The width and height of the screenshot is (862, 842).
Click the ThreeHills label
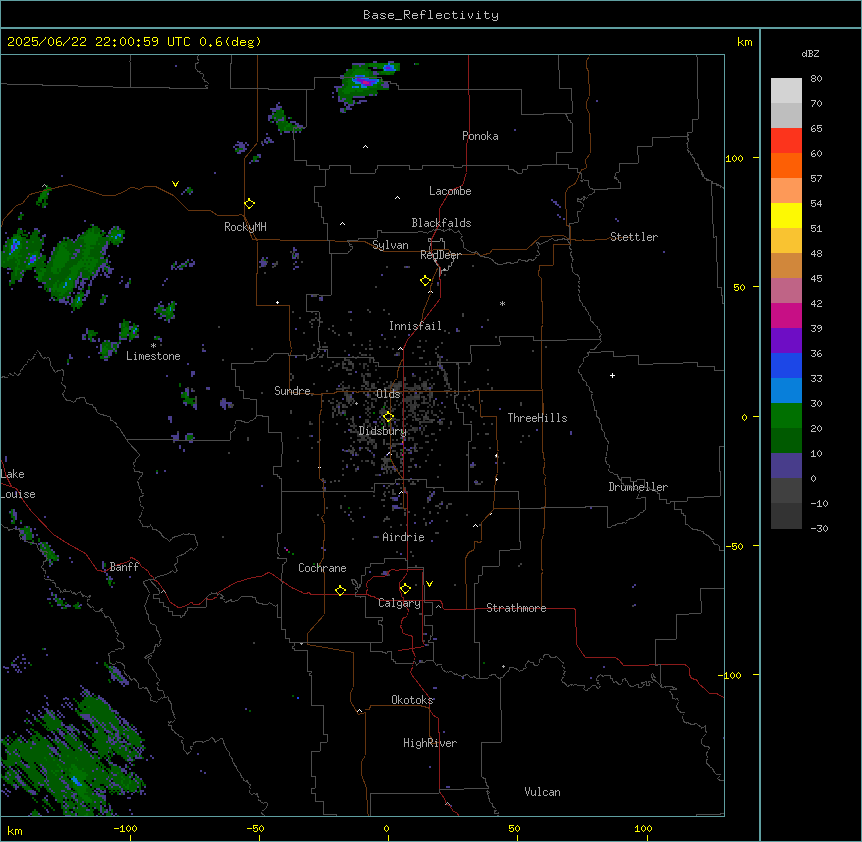tap(537, 418)
